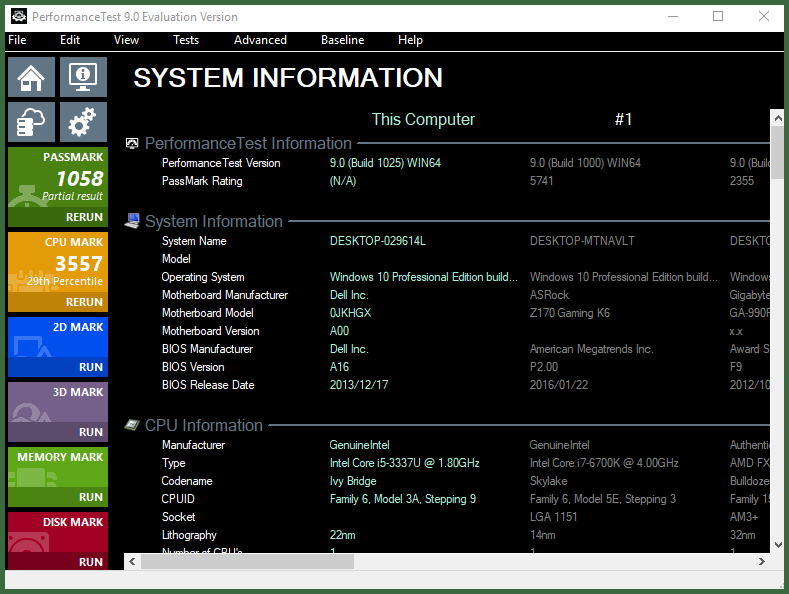The image size is (789, 594).
Task: Open the View menu
Action: (126, 40)
